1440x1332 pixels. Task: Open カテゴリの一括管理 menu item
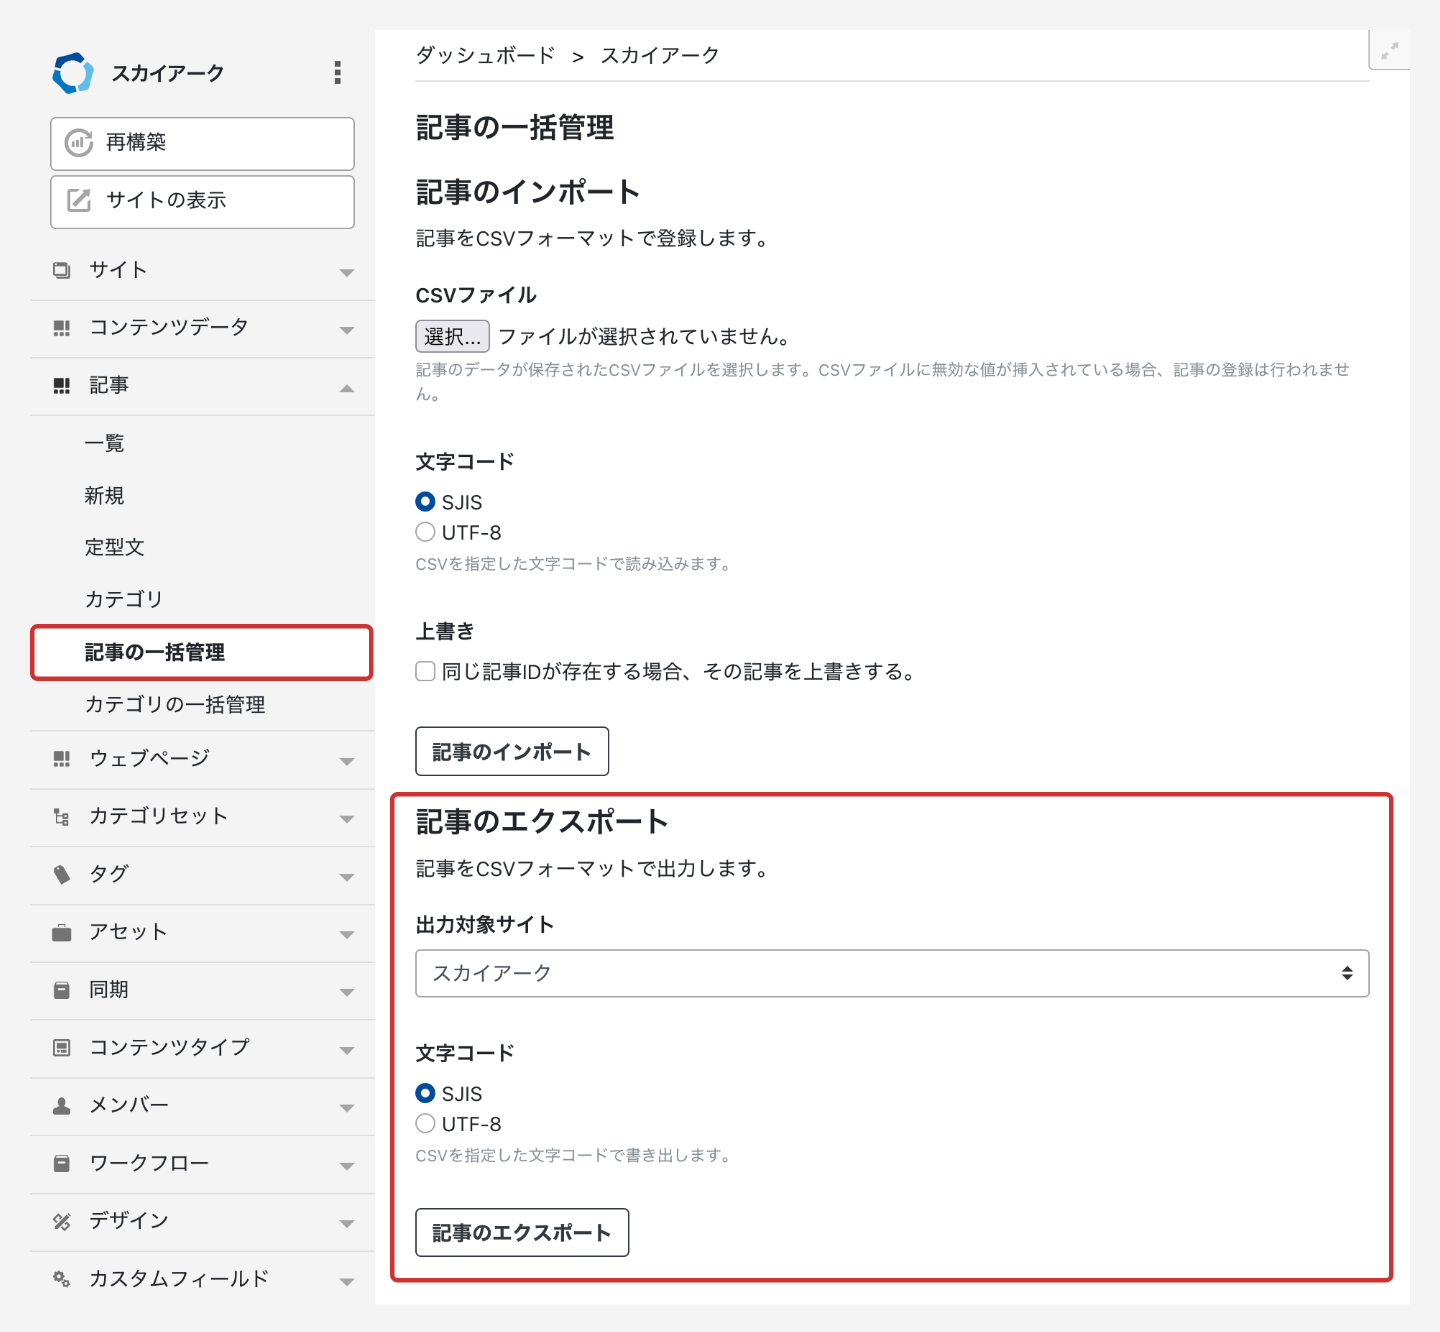point(175,705)
